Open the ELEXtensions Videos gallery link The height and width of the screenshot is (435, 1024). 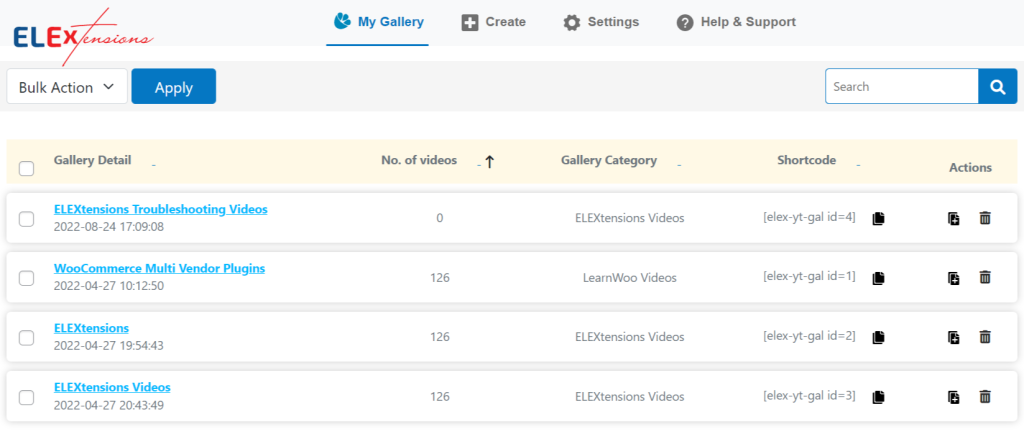tap(112, 387)
